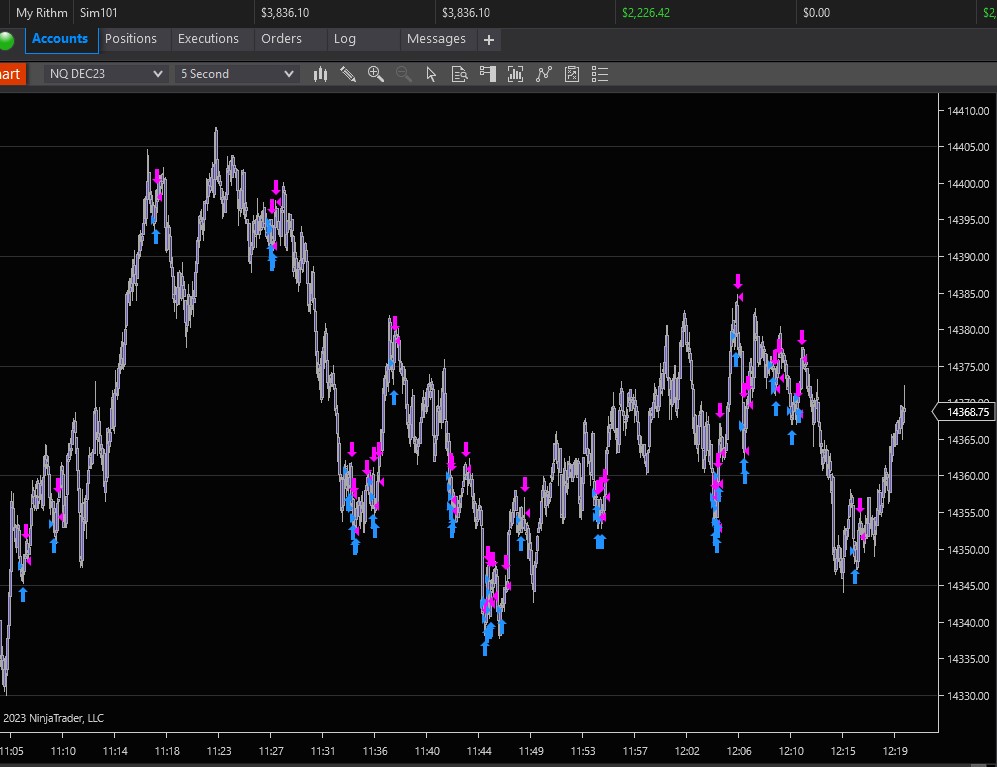The width and height of the screenshot is (997, 767).
Task: Open the Properties list icon
Action: (600, 74)
